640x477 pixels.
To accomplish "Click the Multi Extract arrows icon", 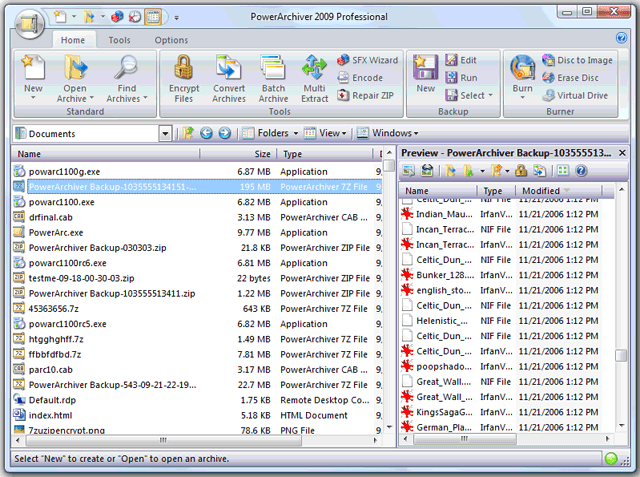I will (x=314, y=67).
